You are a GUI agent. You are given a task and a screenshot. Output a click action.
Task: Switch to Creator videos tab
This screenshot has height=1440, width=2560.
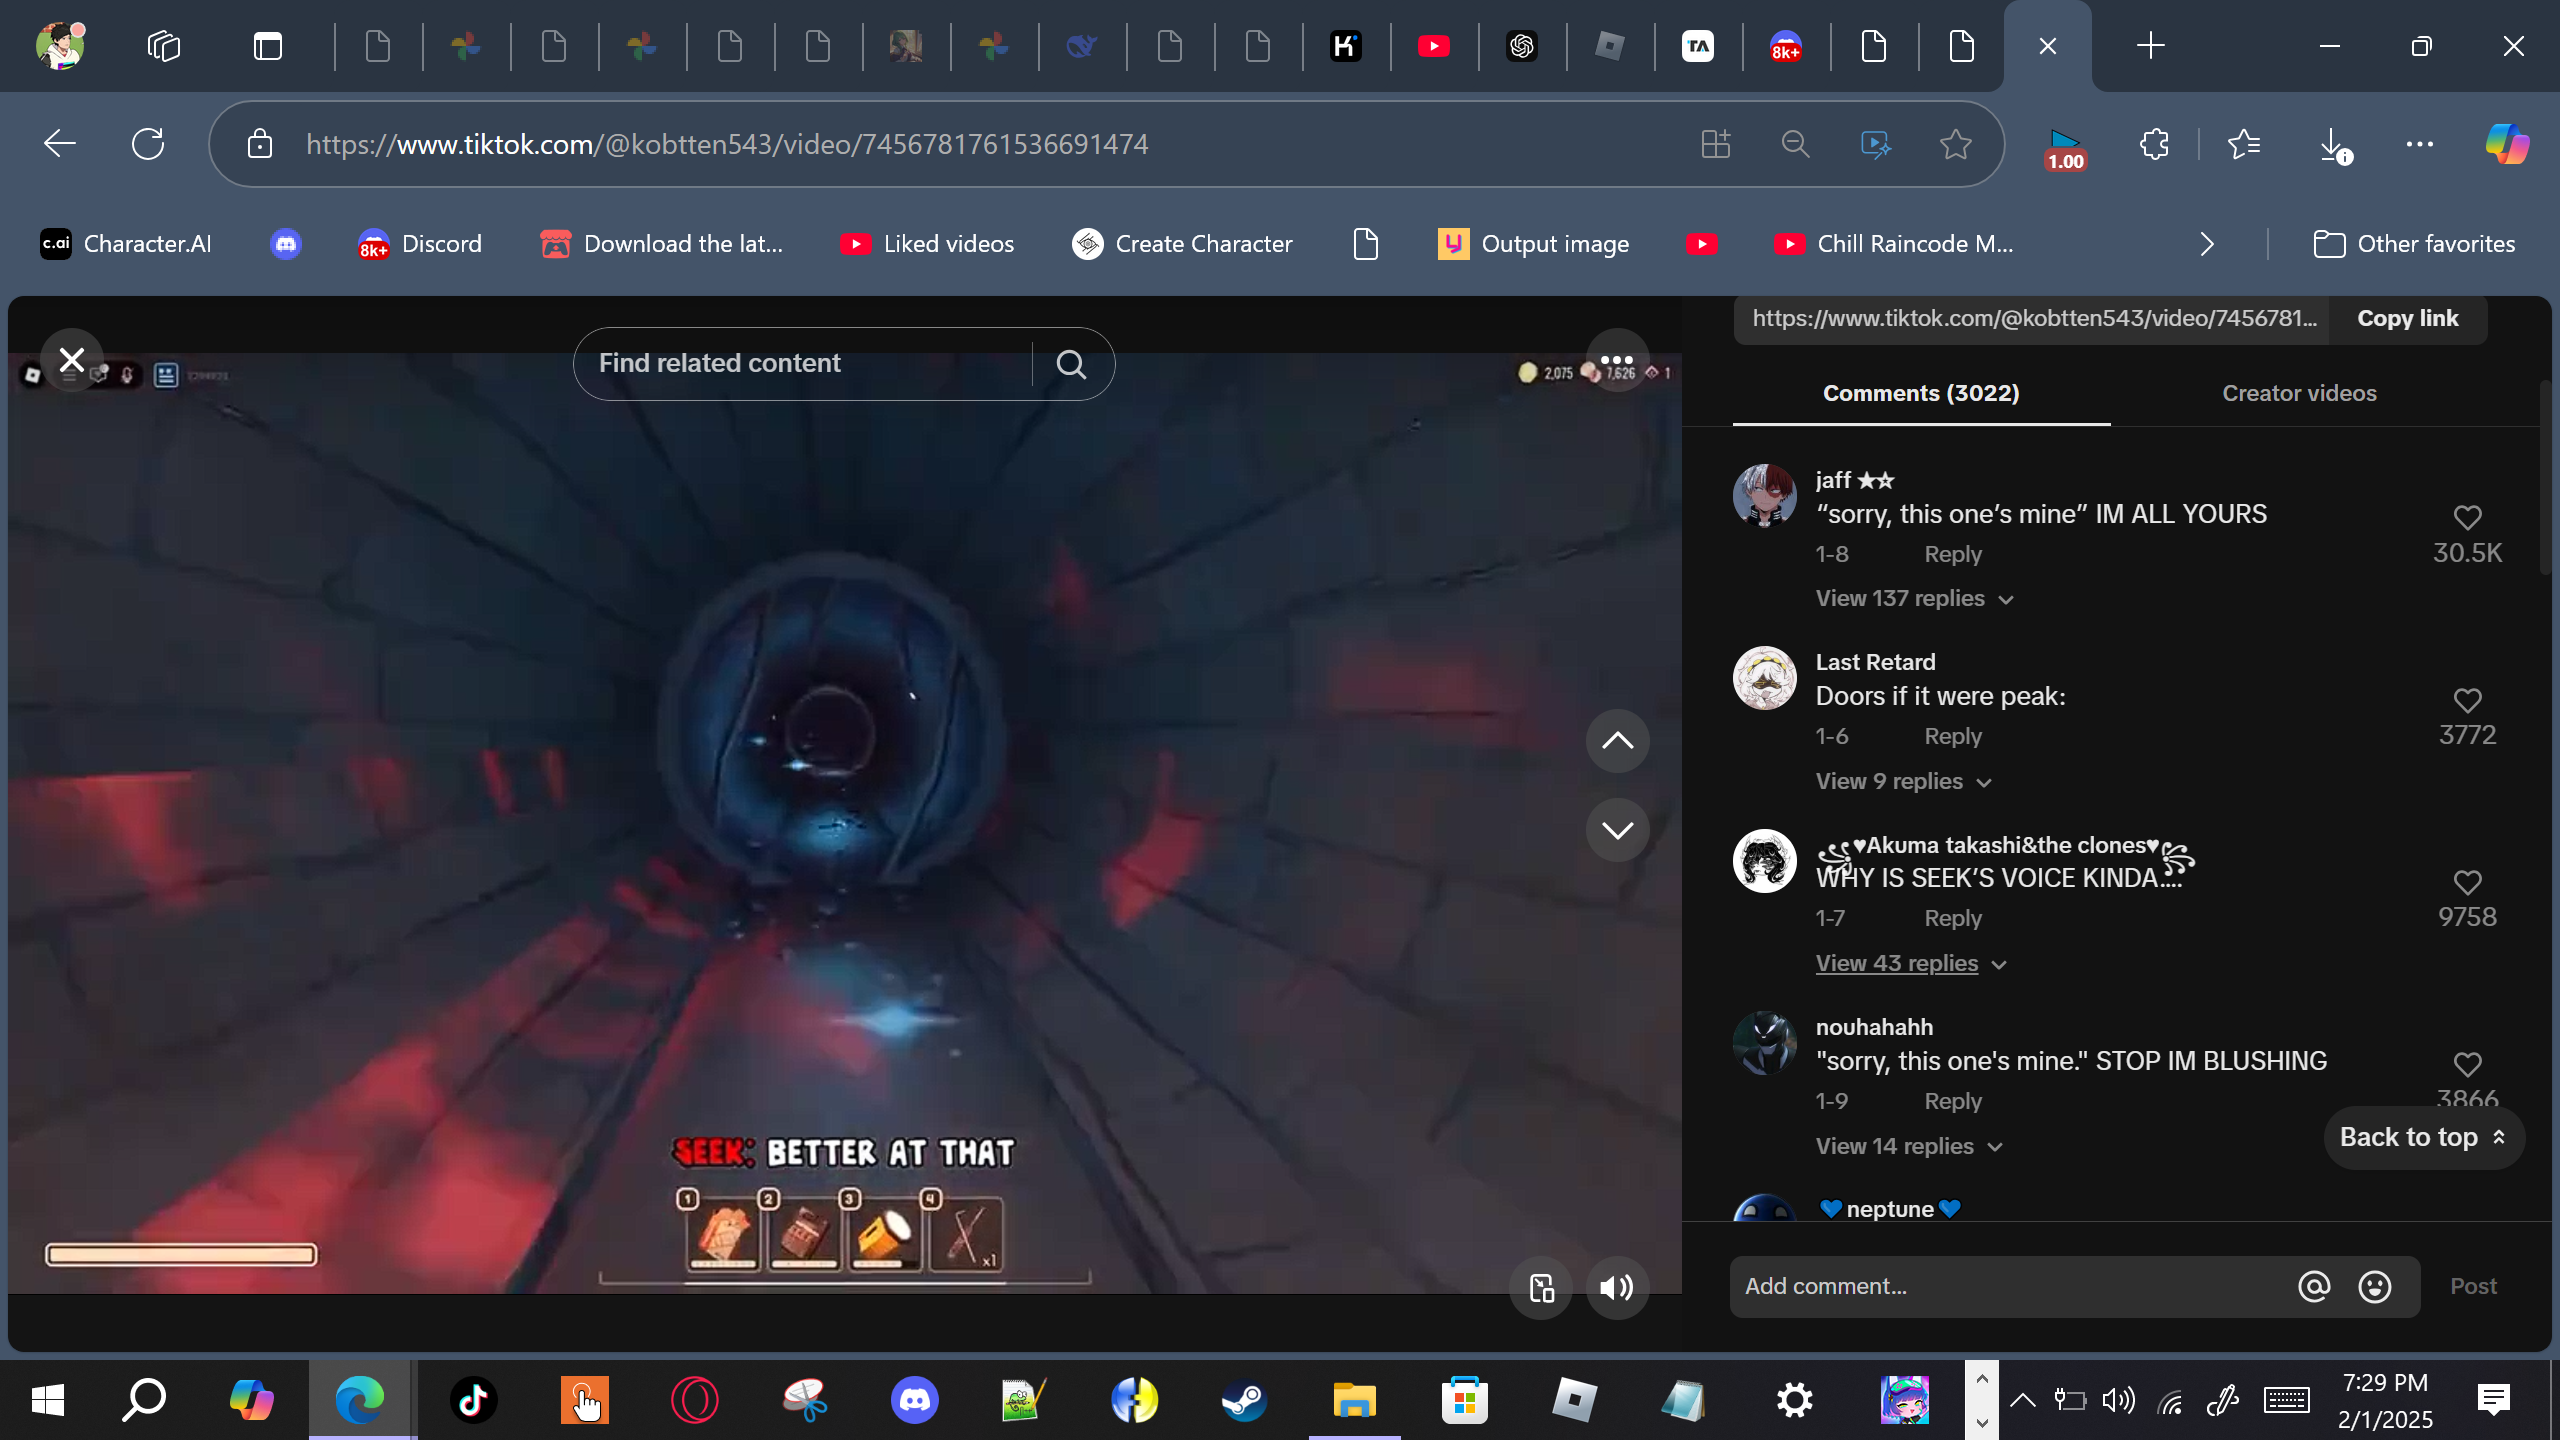2298,393
